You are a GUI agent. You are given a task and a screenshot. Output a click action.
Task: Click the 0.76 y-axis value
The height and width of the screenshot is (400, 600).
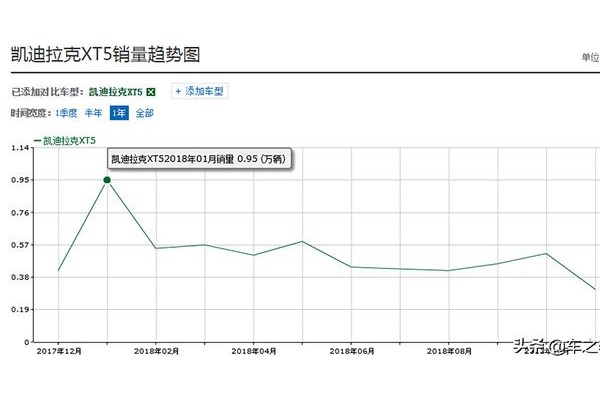[x=20, y=213]
